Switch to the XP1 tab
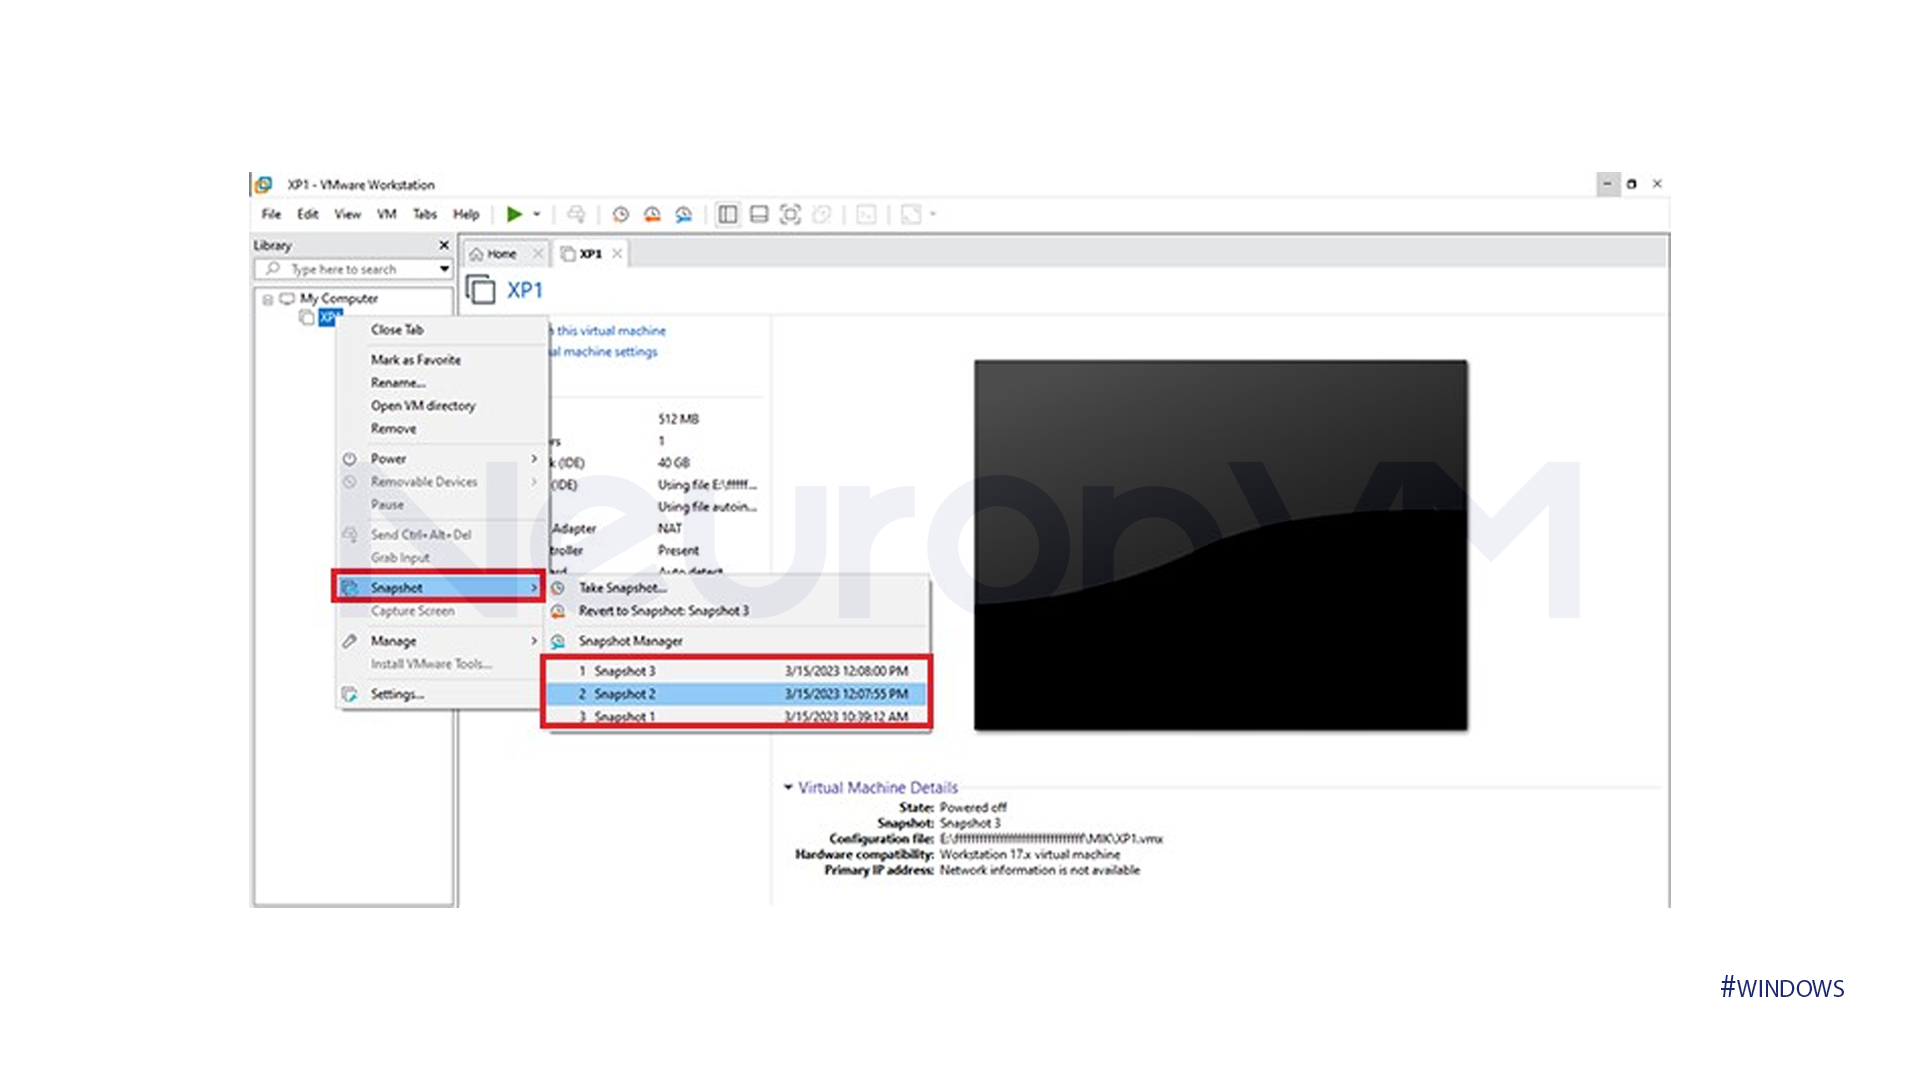1920x1080 pixels. tap(590, 254)
